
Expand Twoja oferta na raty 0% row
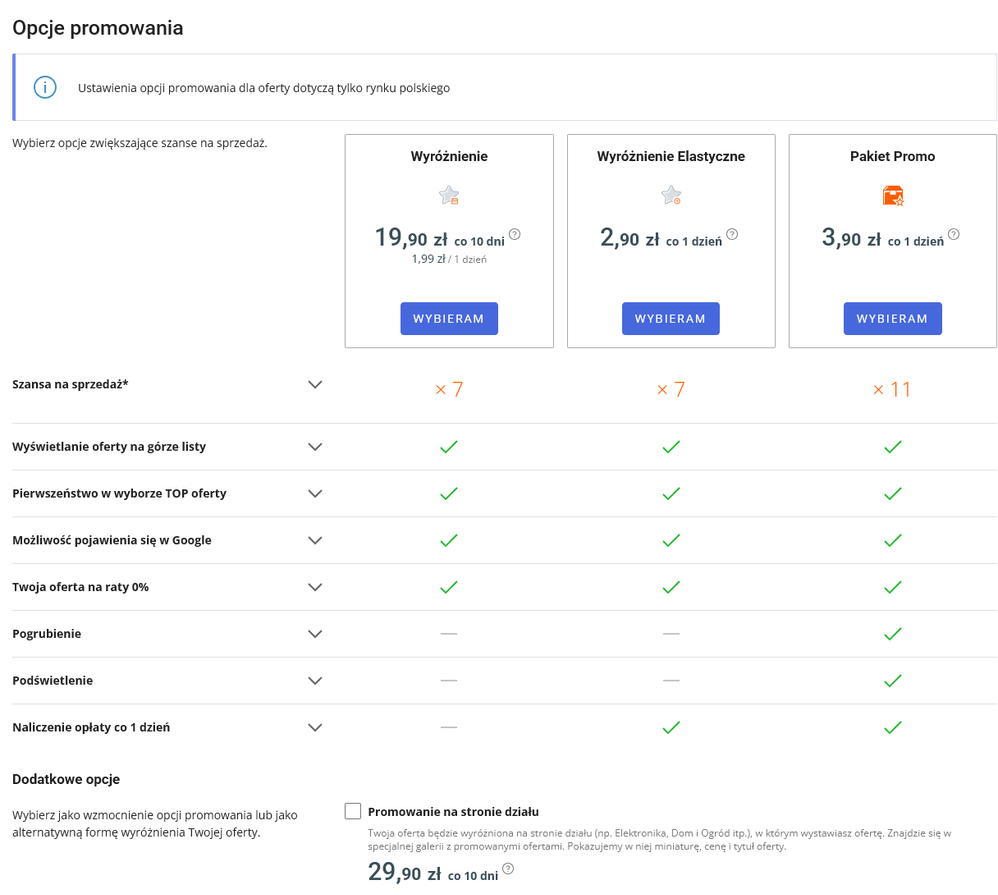click(315, 587)
